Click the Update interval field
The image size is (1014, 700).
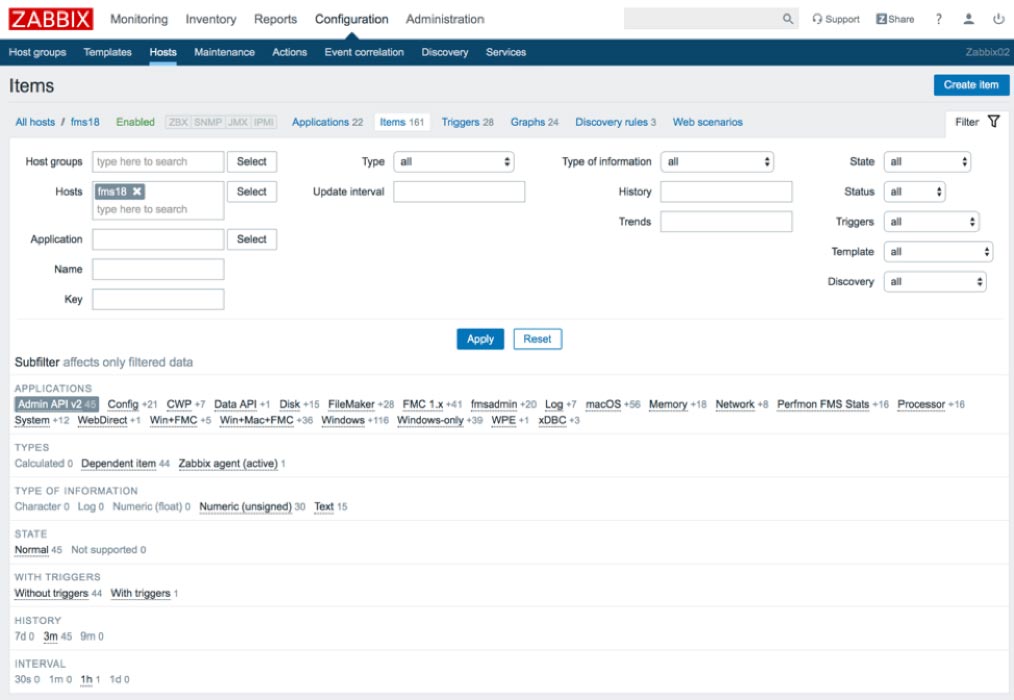click(459, 191)
